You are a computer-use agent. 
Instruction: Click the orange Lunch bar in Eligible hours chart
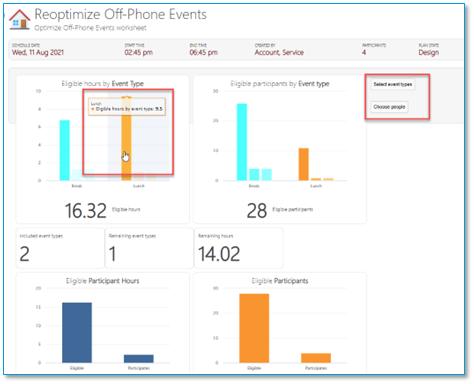point(126,138)
